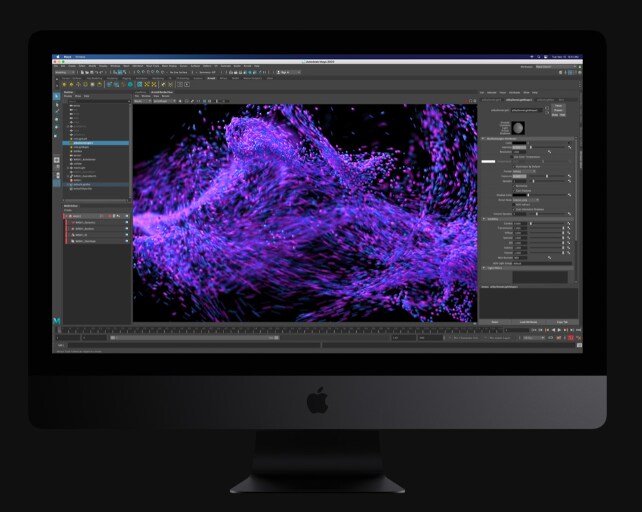Click the Copy Tab button at panel bottom
This screenshot has height=512, width=642.
562,322
